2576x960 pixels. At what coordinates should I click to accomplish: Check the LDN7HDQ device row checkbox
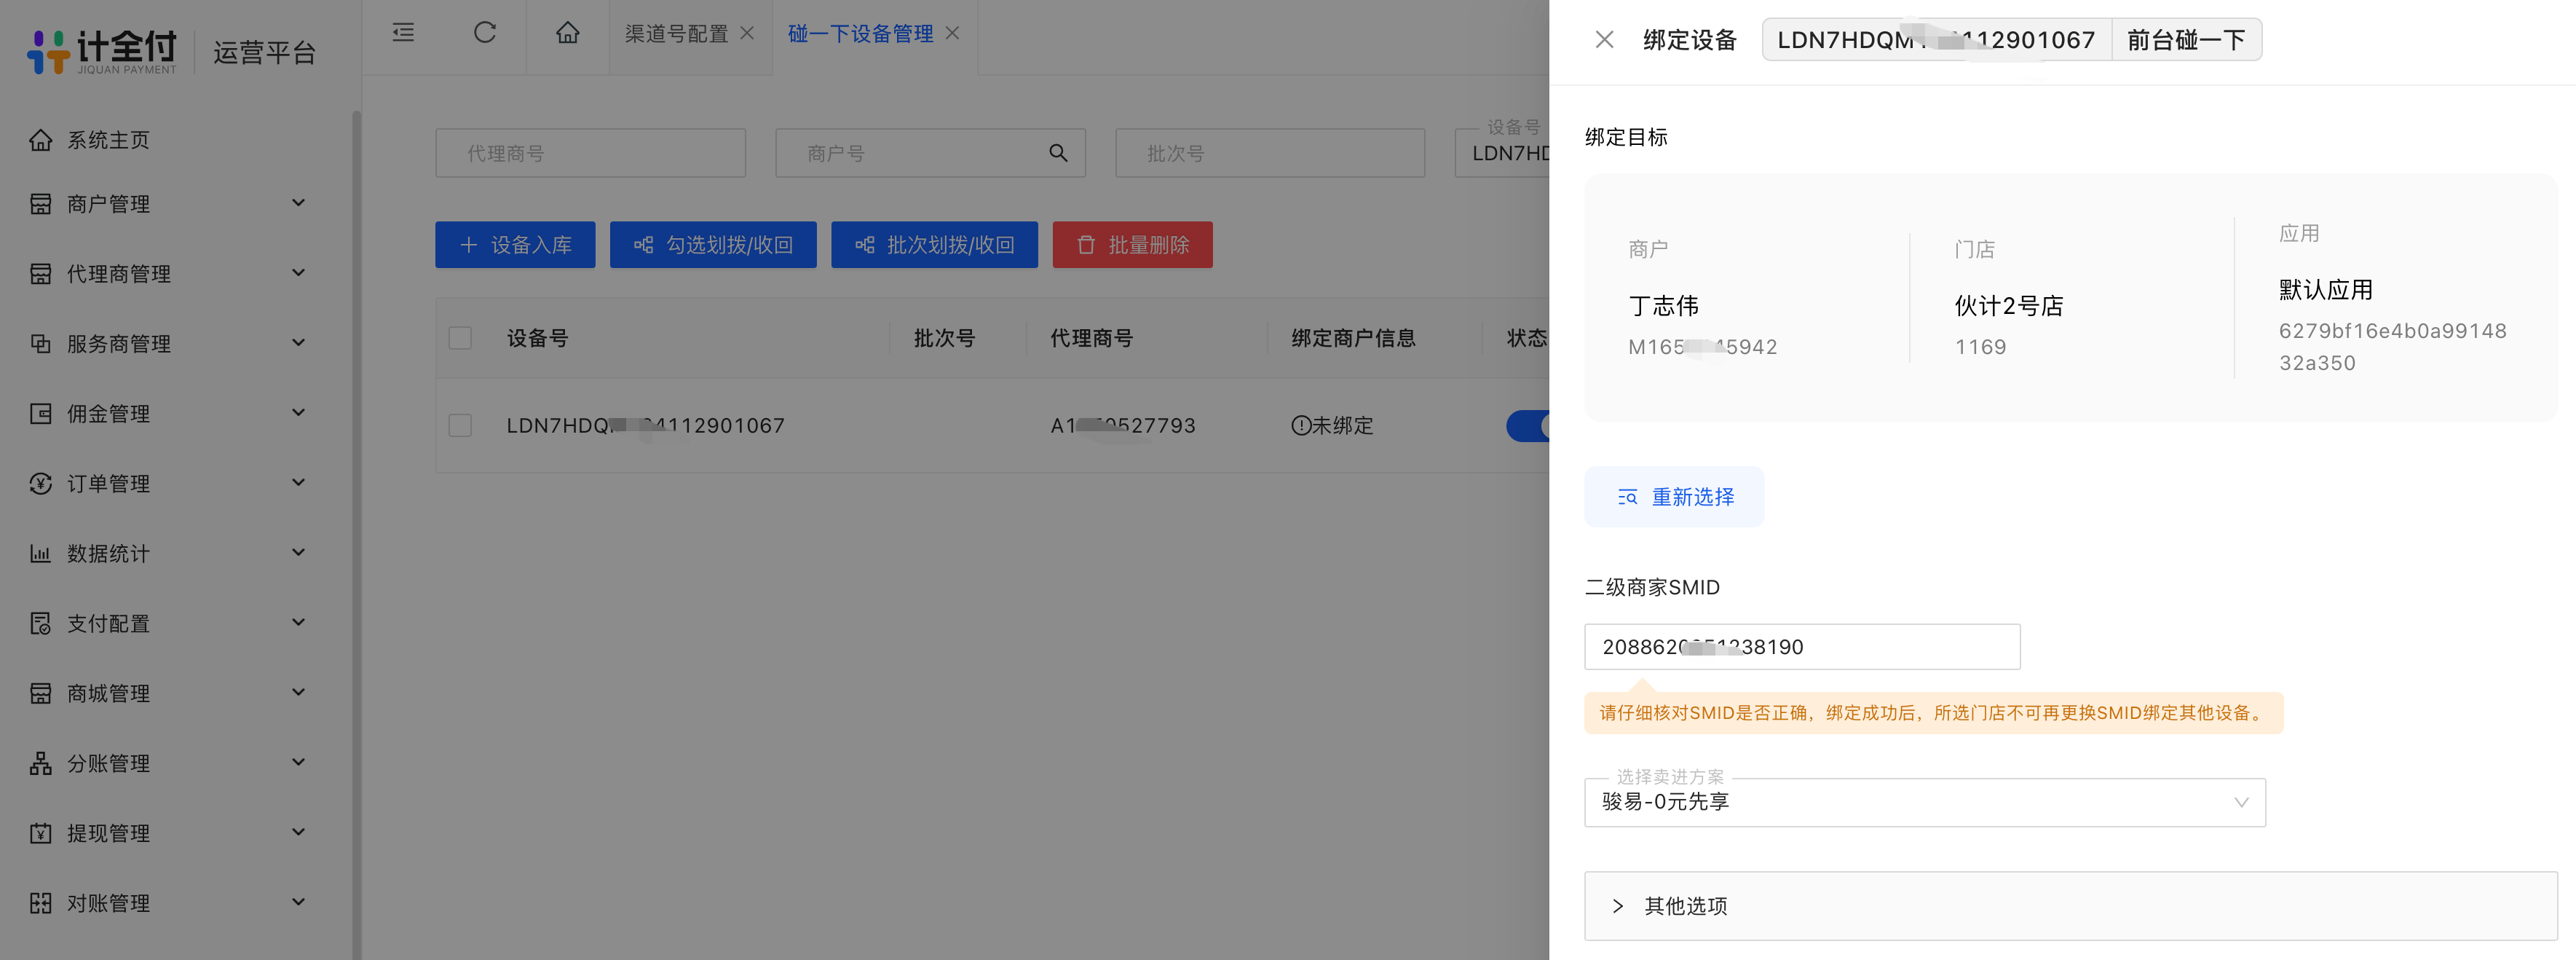tap(460, 426)
